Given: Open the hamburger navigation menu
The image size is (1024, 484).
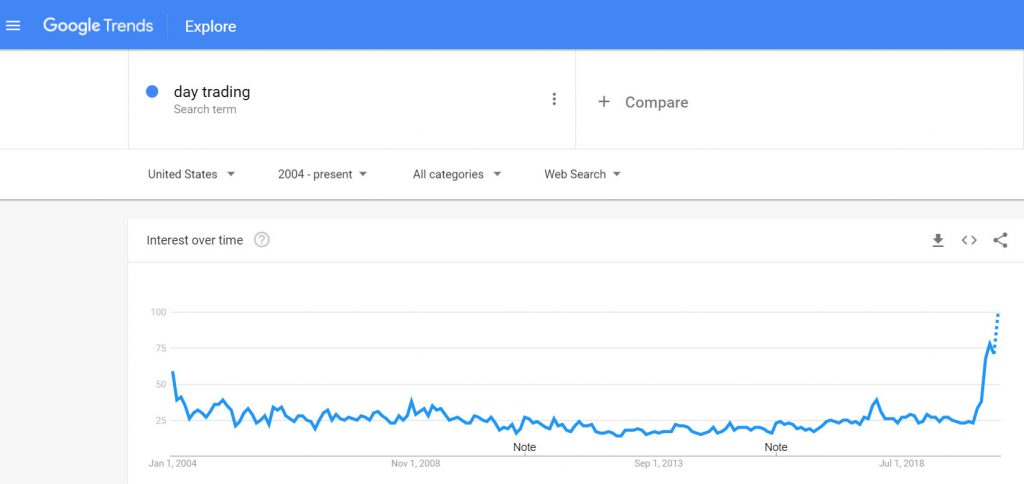Looking at the screenshot, I should point(13,26).
